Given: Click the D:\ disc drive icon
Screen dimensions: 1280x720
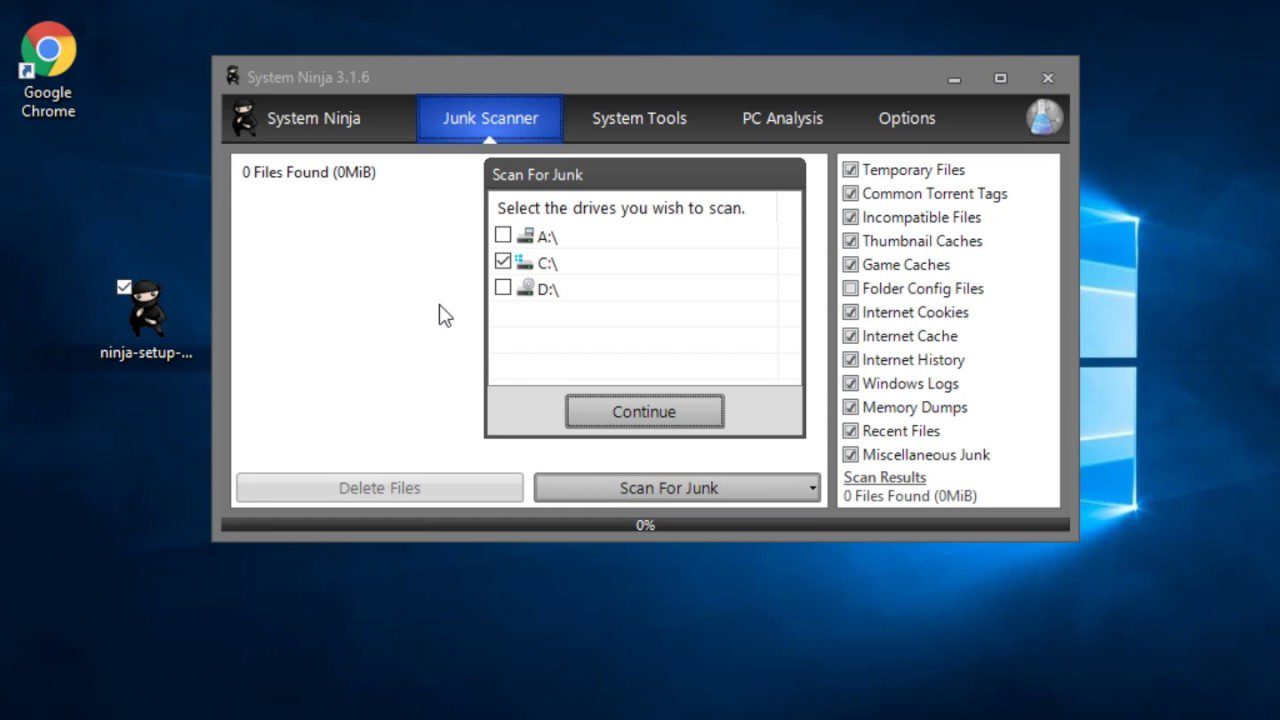Looking at the screenshot, I should click(x=525, y=288).
